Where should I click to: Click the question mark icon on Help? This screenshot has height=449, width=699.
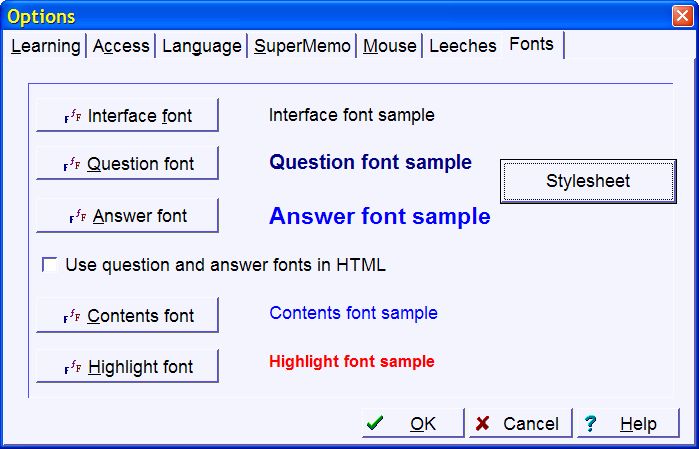pos(590,424)
